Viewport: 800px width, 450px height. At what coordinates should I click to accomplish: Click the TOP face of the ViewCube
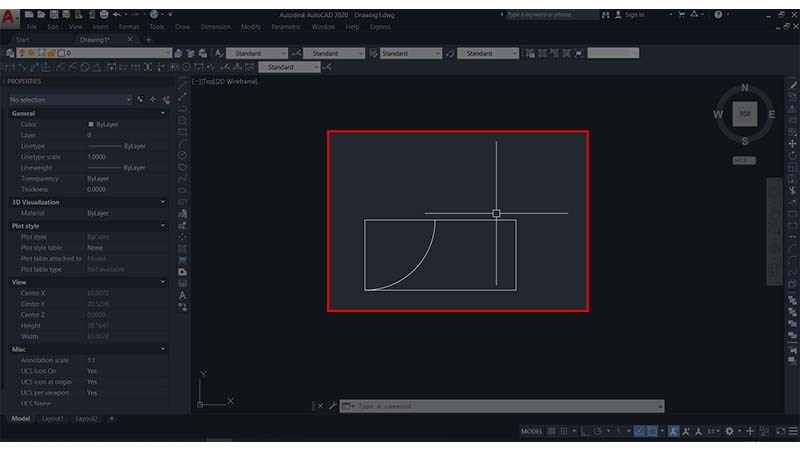(x=744, y=114)
